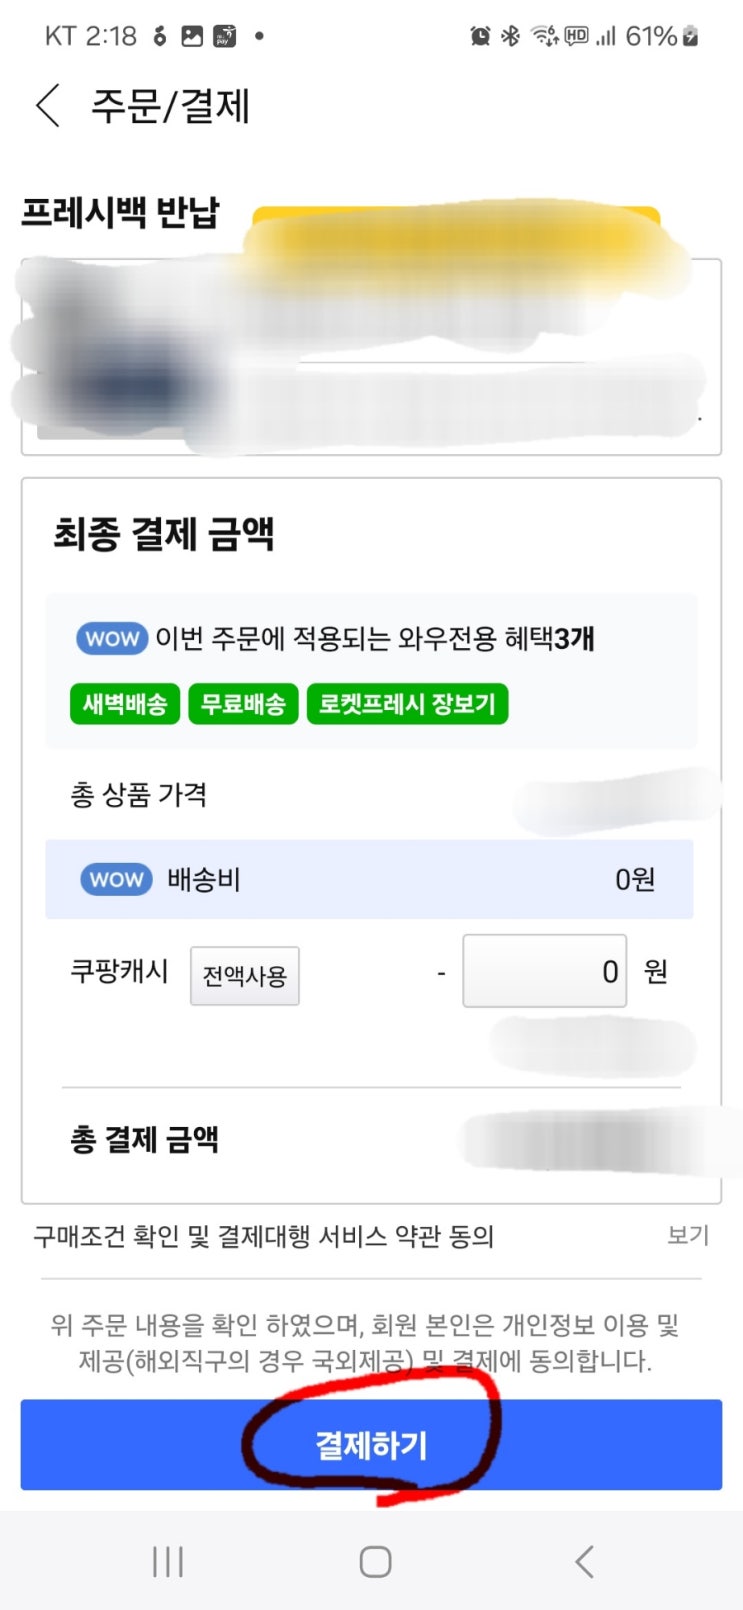Screen dimensions: 743x1610
Task: Tap the WOW badge beside 배송비
Action: [116, 879]
